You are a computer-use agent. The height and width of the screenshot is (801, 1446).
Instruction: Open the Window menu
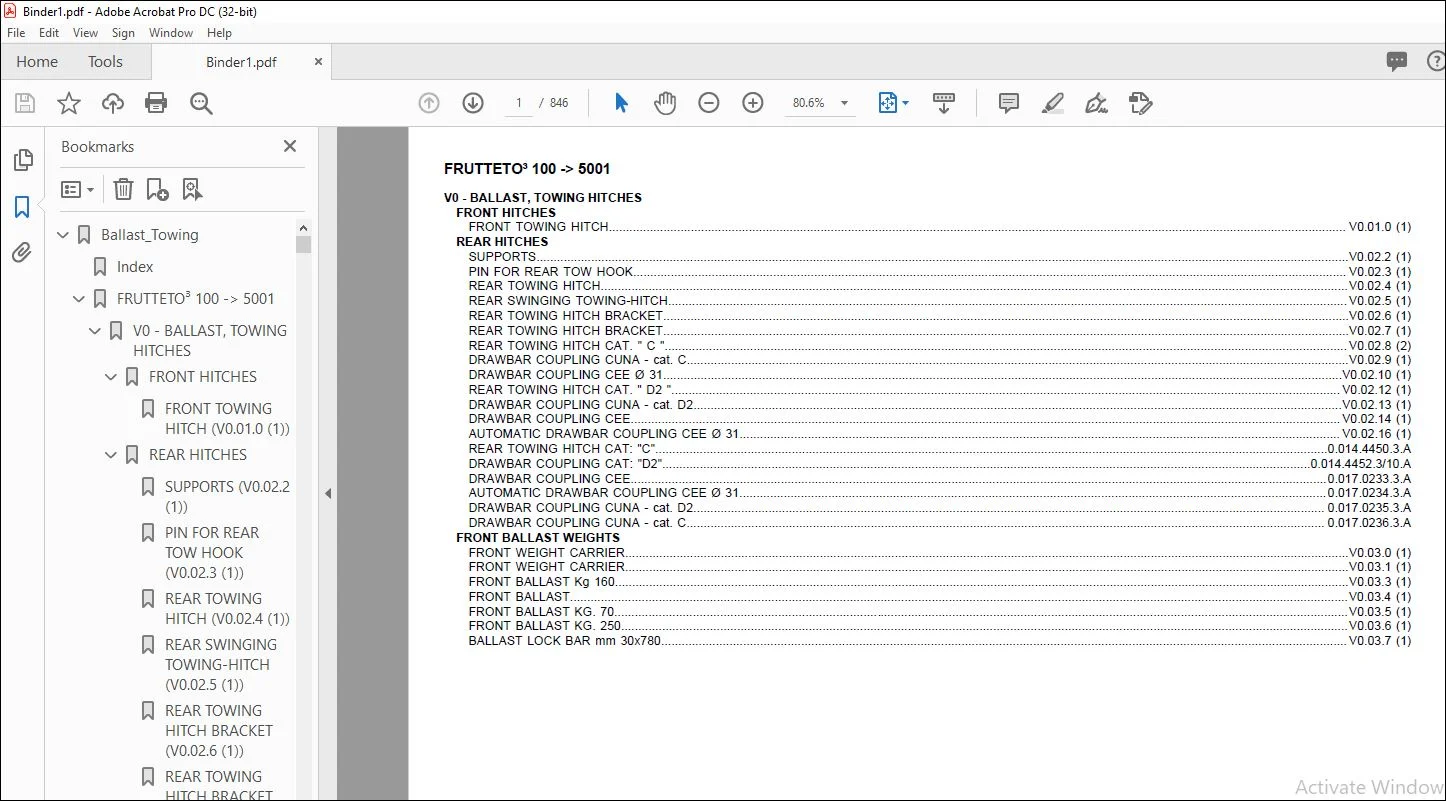point(171,33)
